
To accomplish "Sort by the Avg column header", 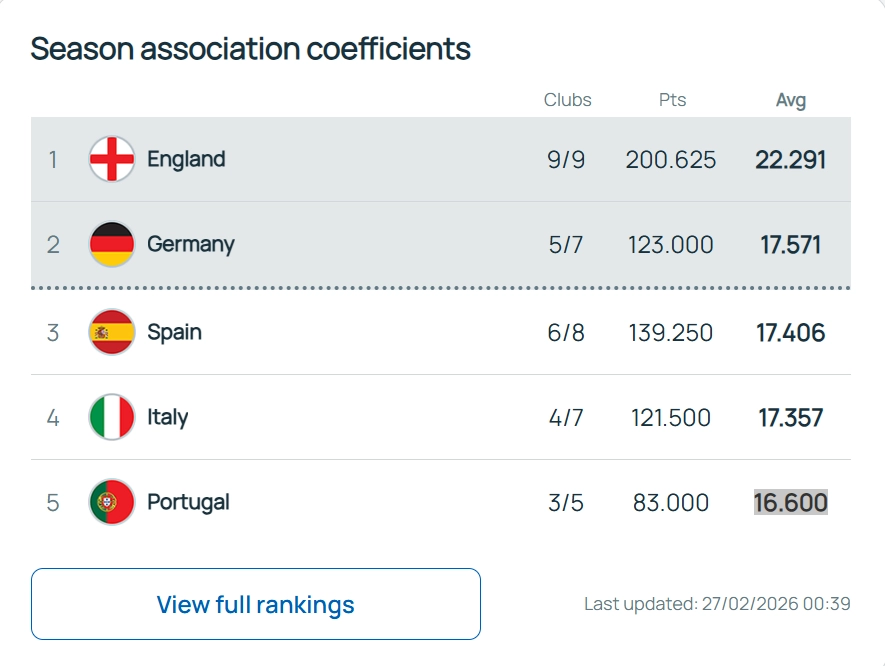I will point(790,100).
